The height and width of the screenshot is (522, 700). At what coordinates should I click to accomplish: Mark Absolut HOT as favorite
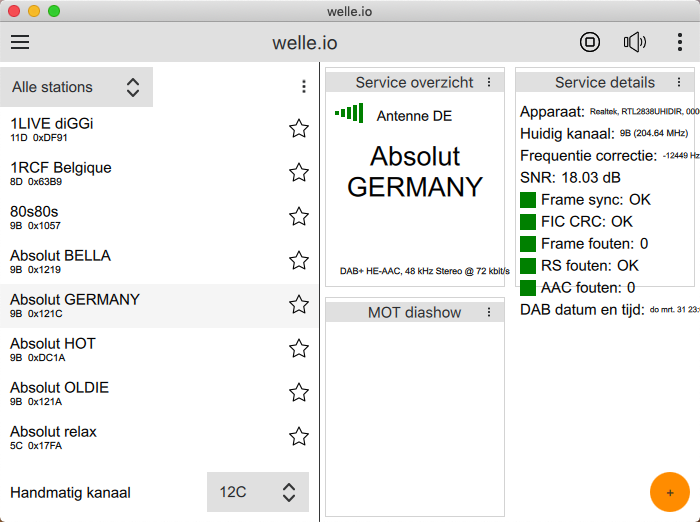299,349
